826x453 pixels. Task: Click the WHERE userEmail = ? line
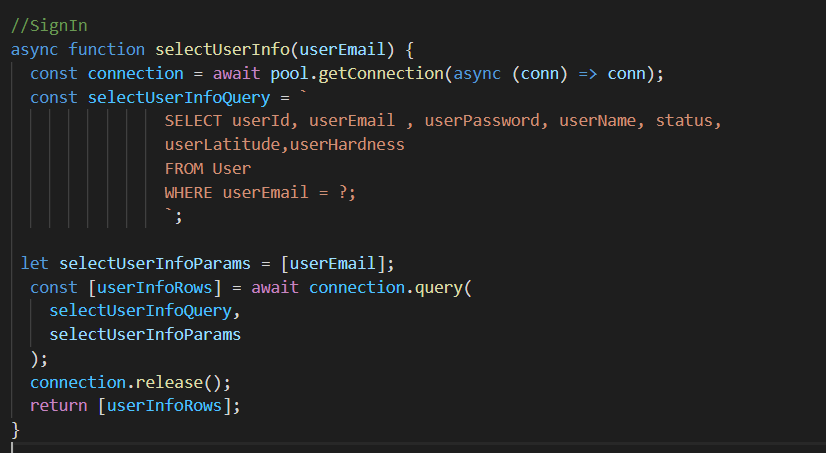point(260,192)
